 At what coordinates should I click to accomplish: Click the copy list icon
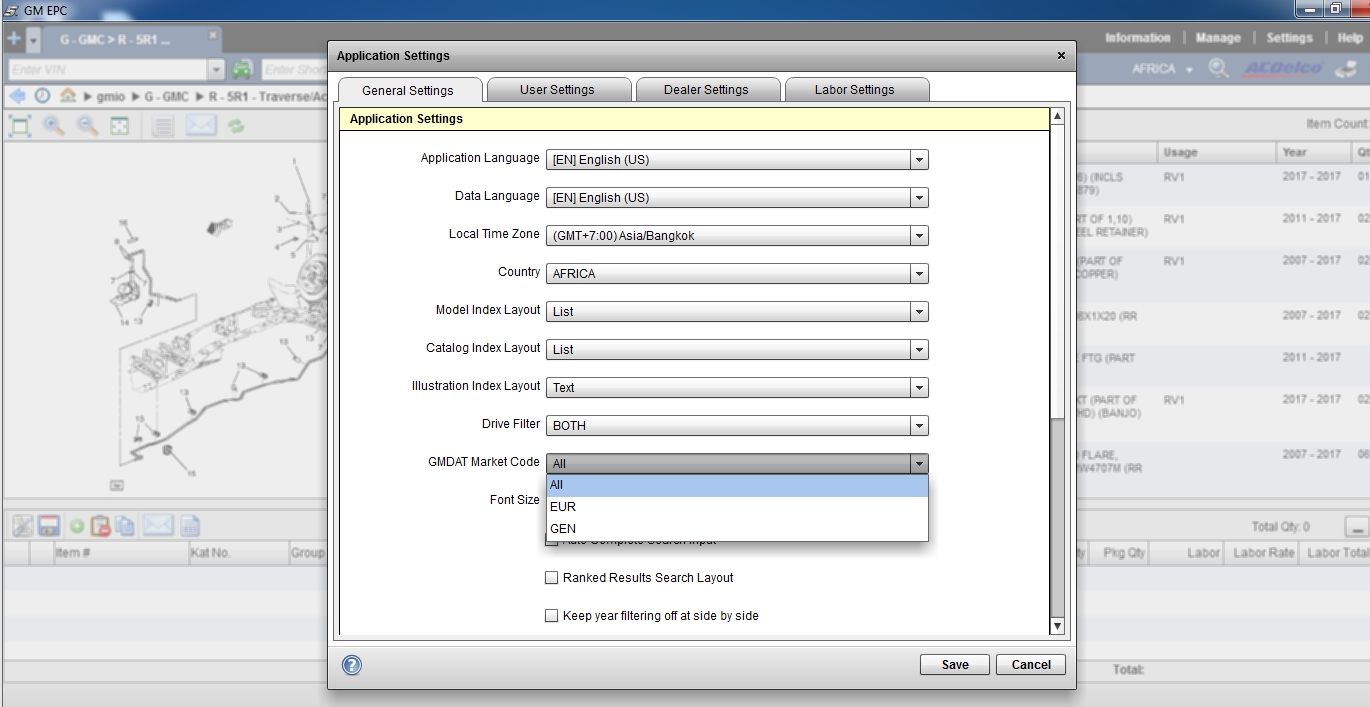pyautogui.click(x=125, y=526)
